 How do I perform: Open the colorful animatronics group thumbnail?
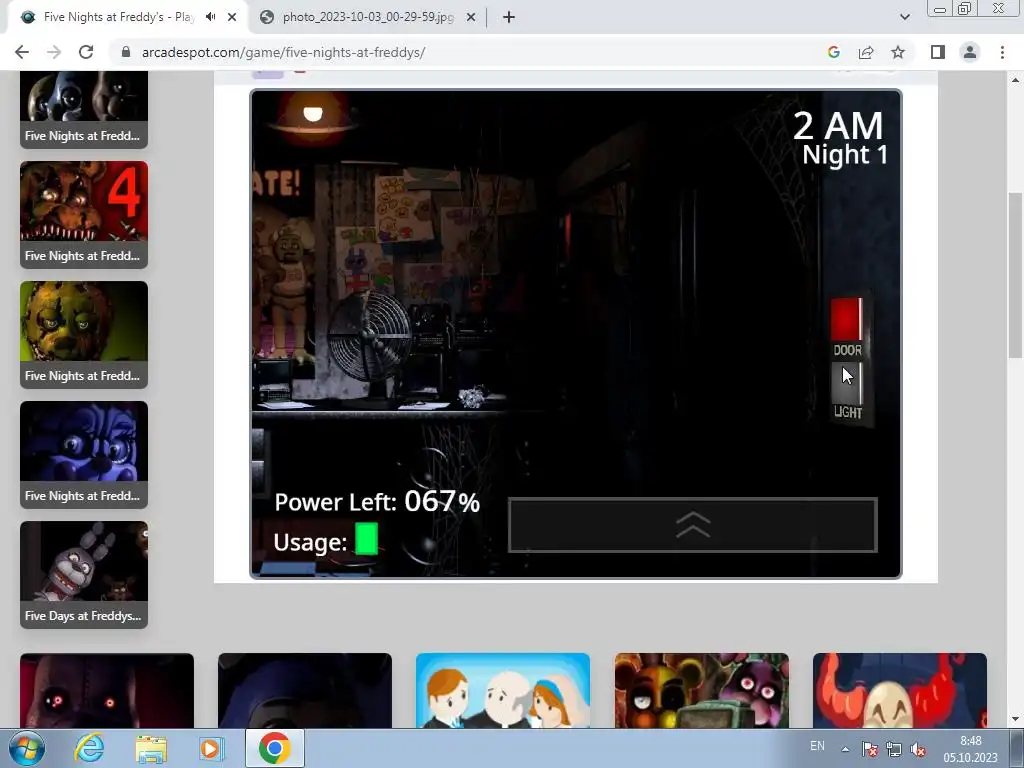pyautogui.click(x=702, y=690)
